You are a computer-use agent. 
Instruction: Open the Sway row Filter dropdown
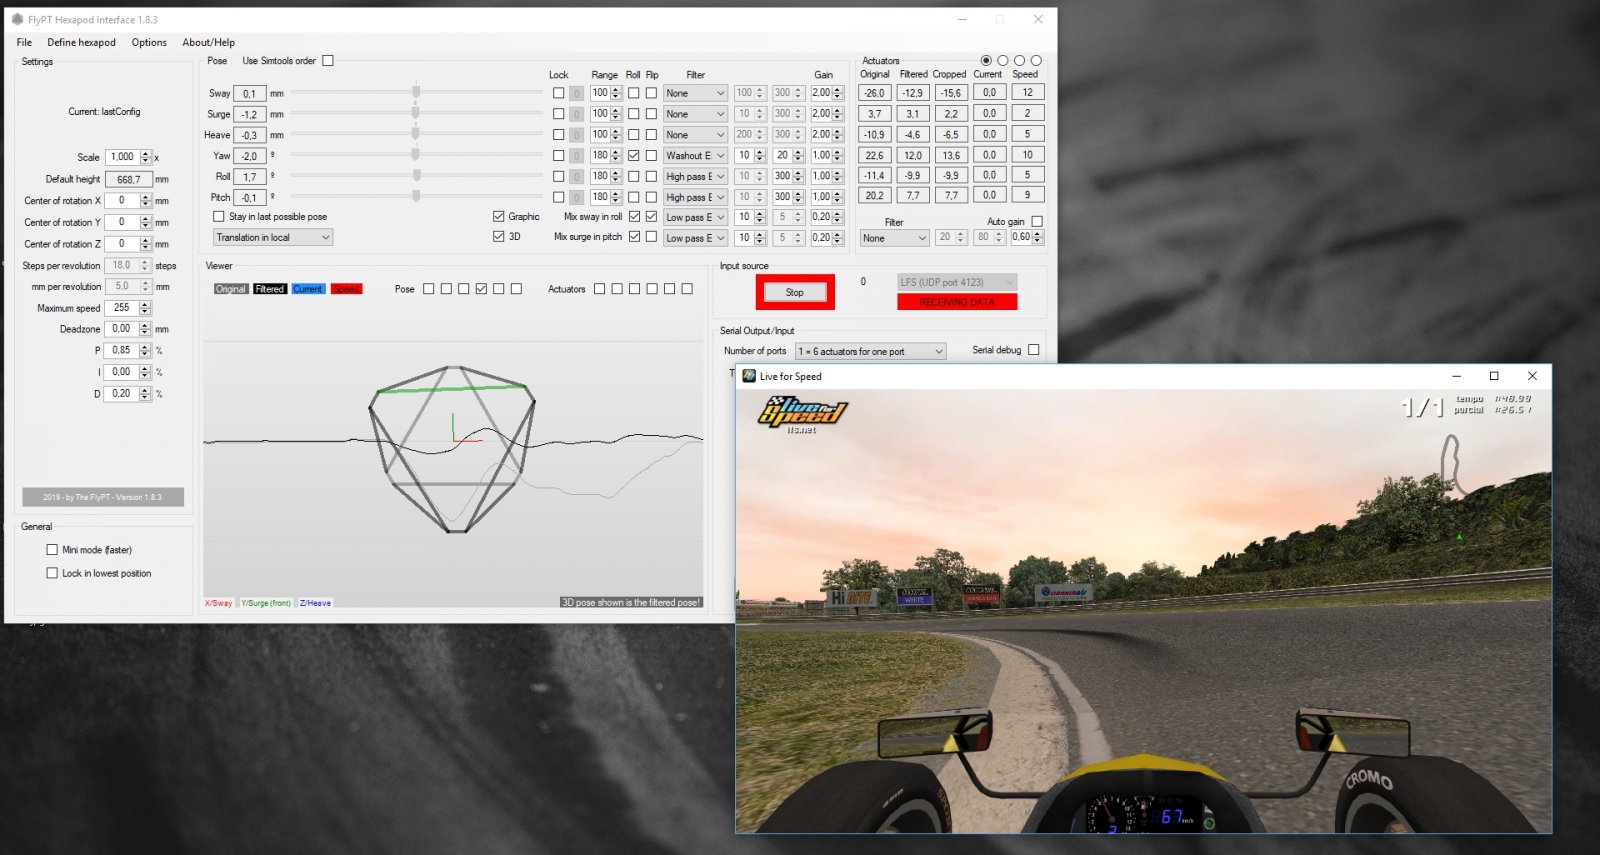tap(695, 93)
